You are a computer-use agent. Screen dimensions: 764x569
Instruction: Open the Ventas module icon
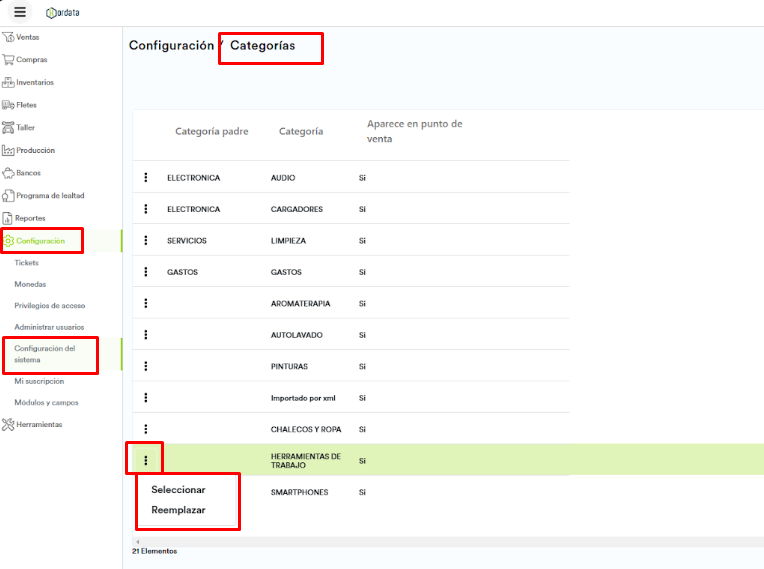(x=8, y=37)
